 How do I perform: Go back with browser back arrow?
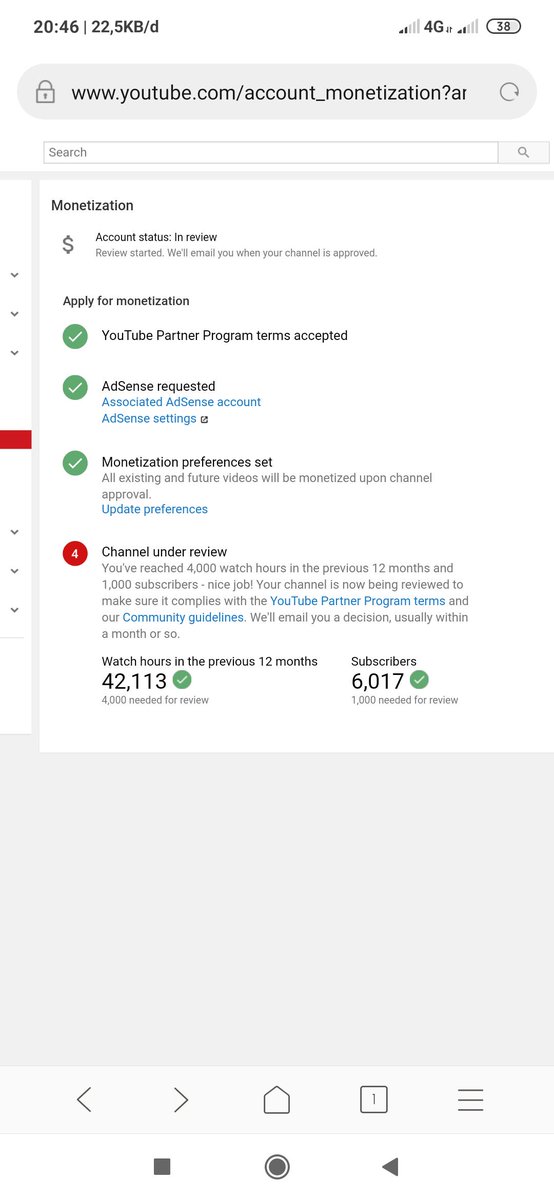tap(84, 1100)
